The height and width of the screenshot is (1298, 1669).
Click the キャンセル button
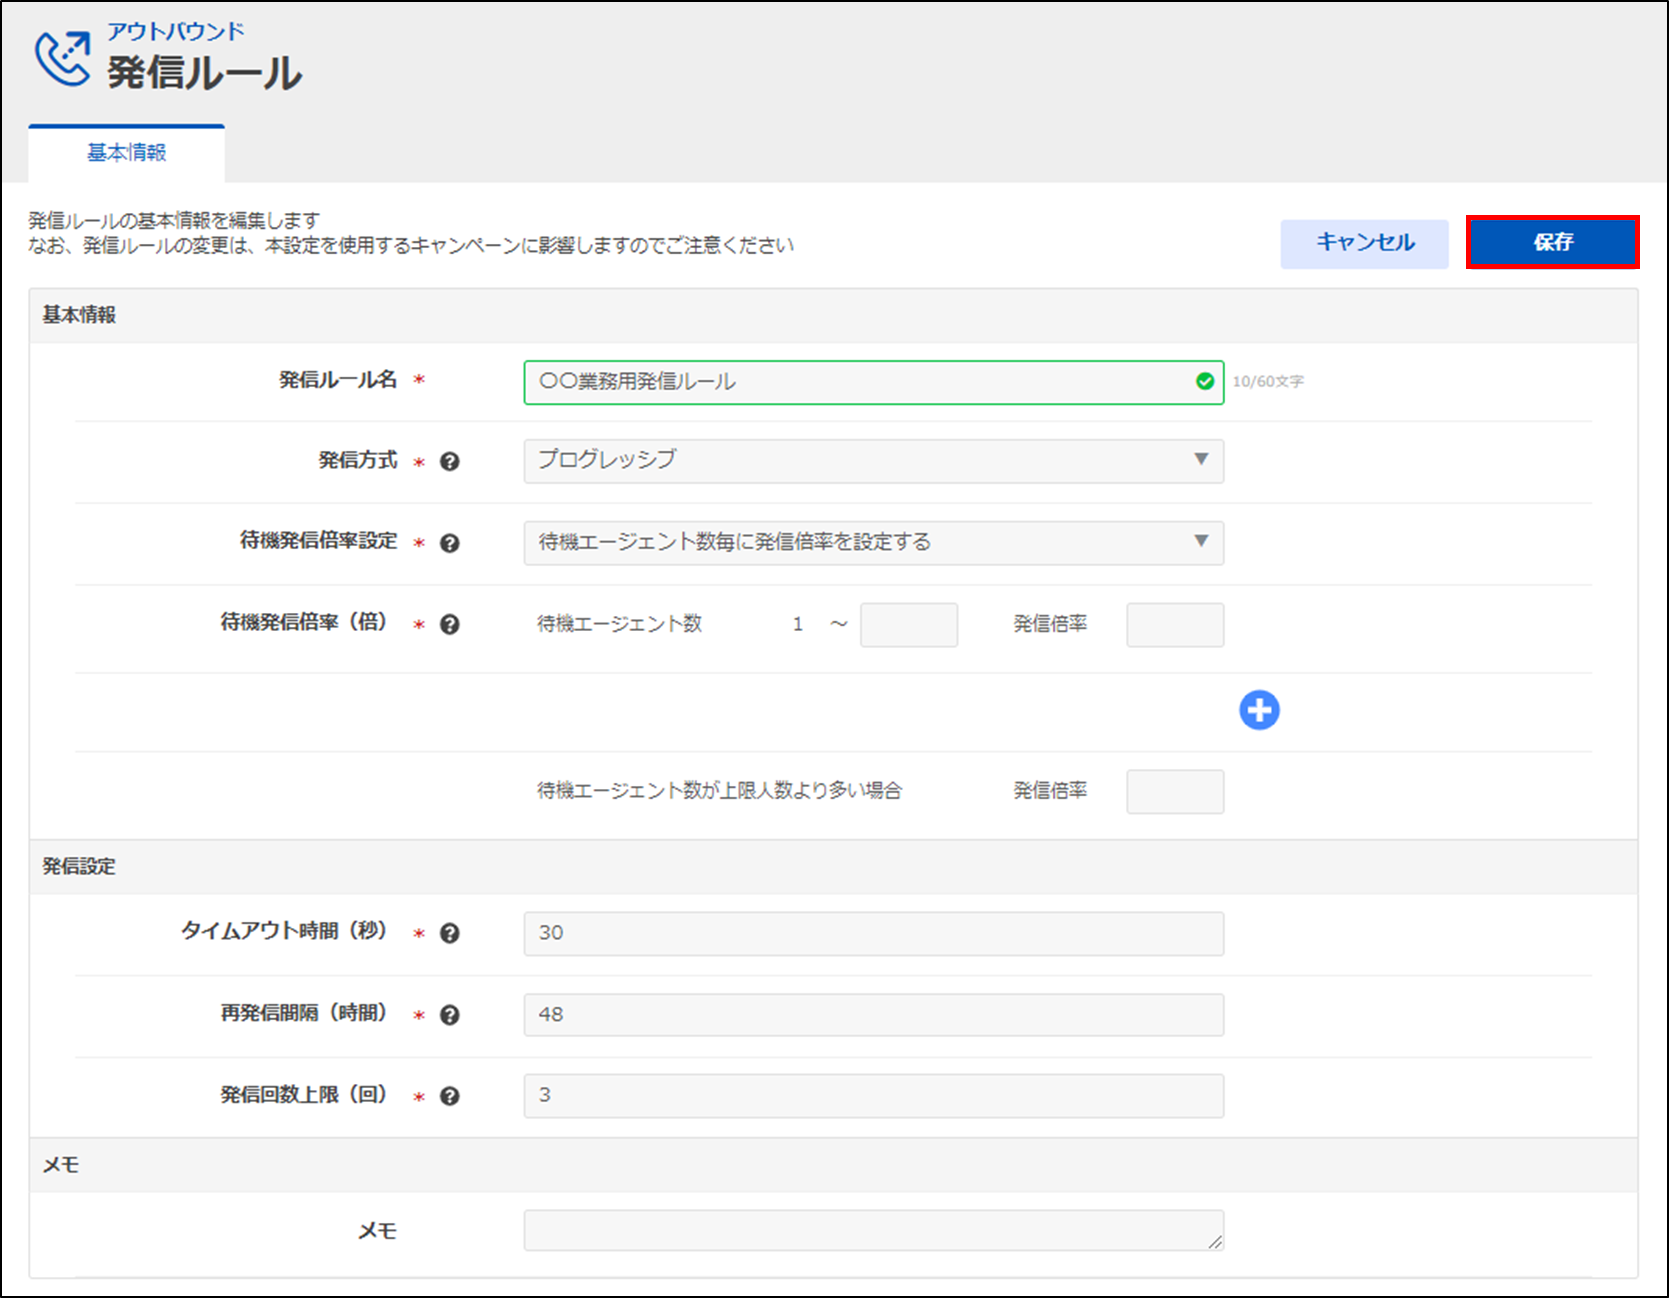[1364, 243]
